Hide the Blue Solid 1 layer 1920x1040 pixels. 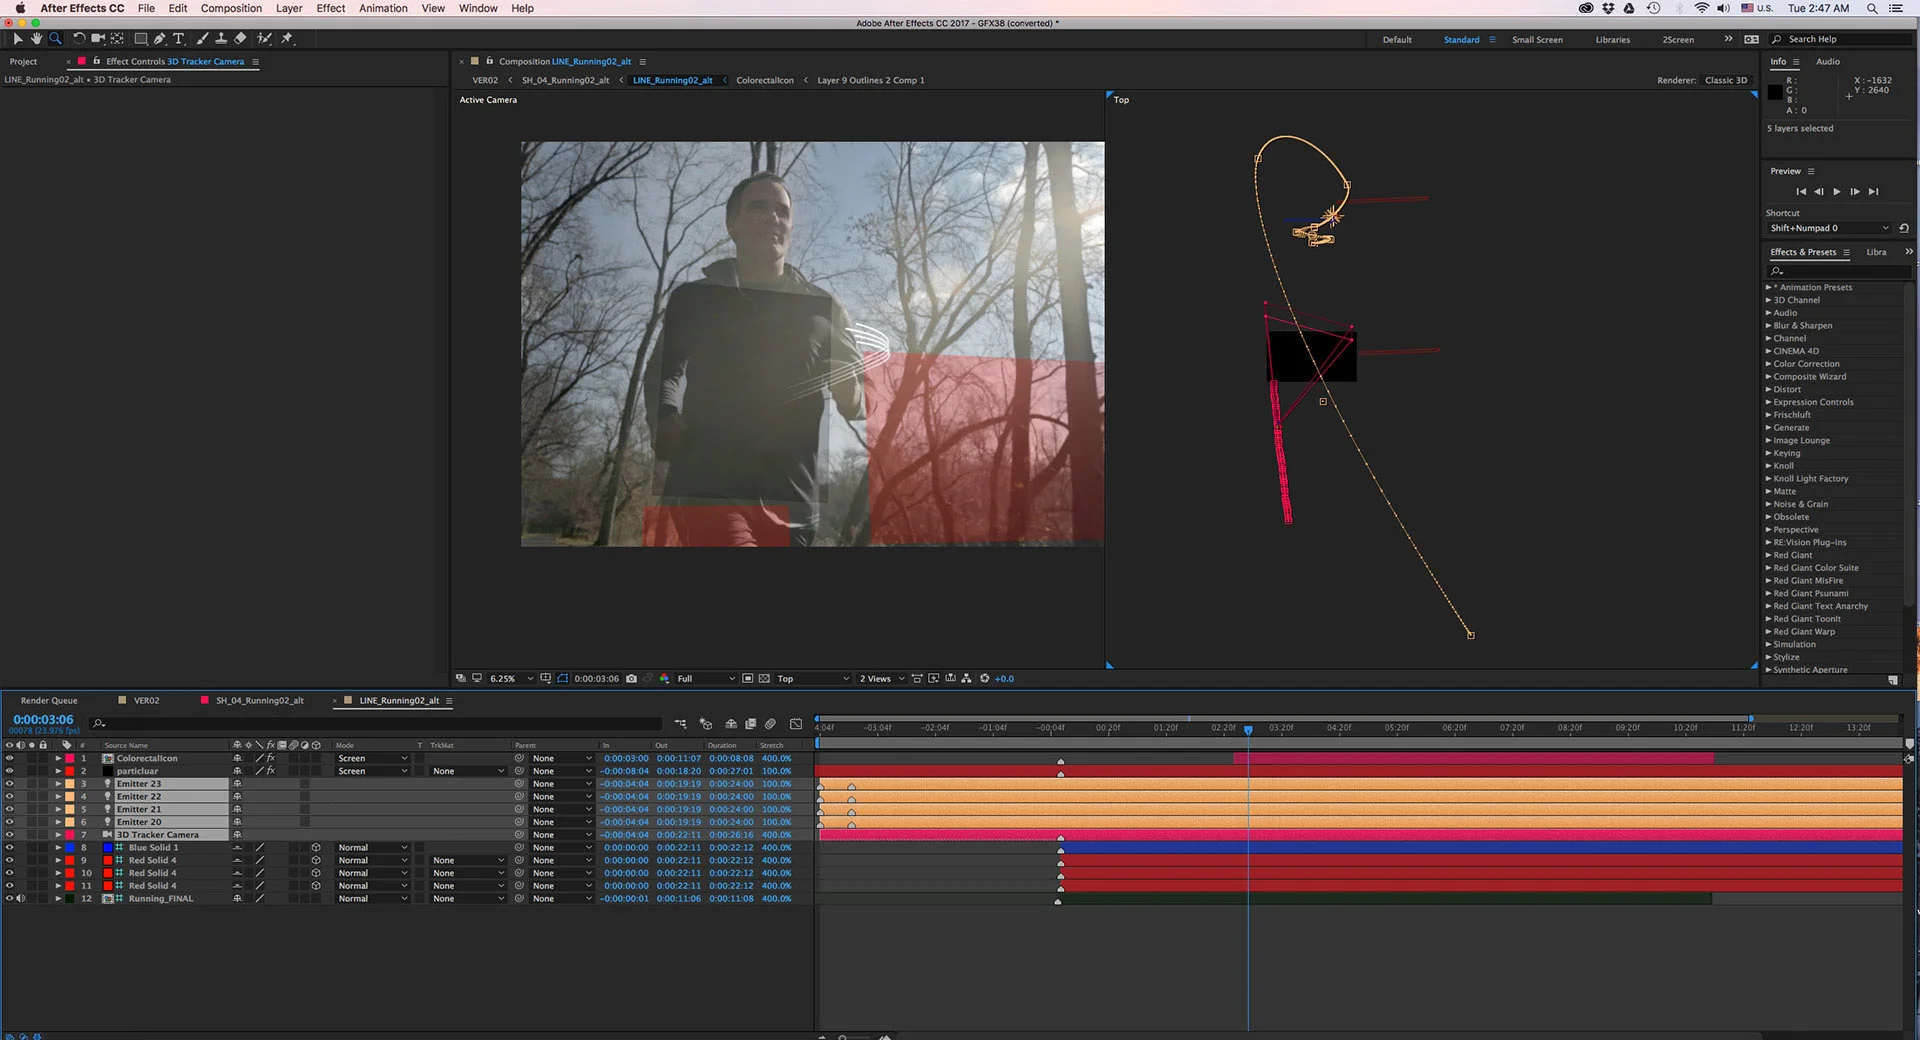coord(9,848)
